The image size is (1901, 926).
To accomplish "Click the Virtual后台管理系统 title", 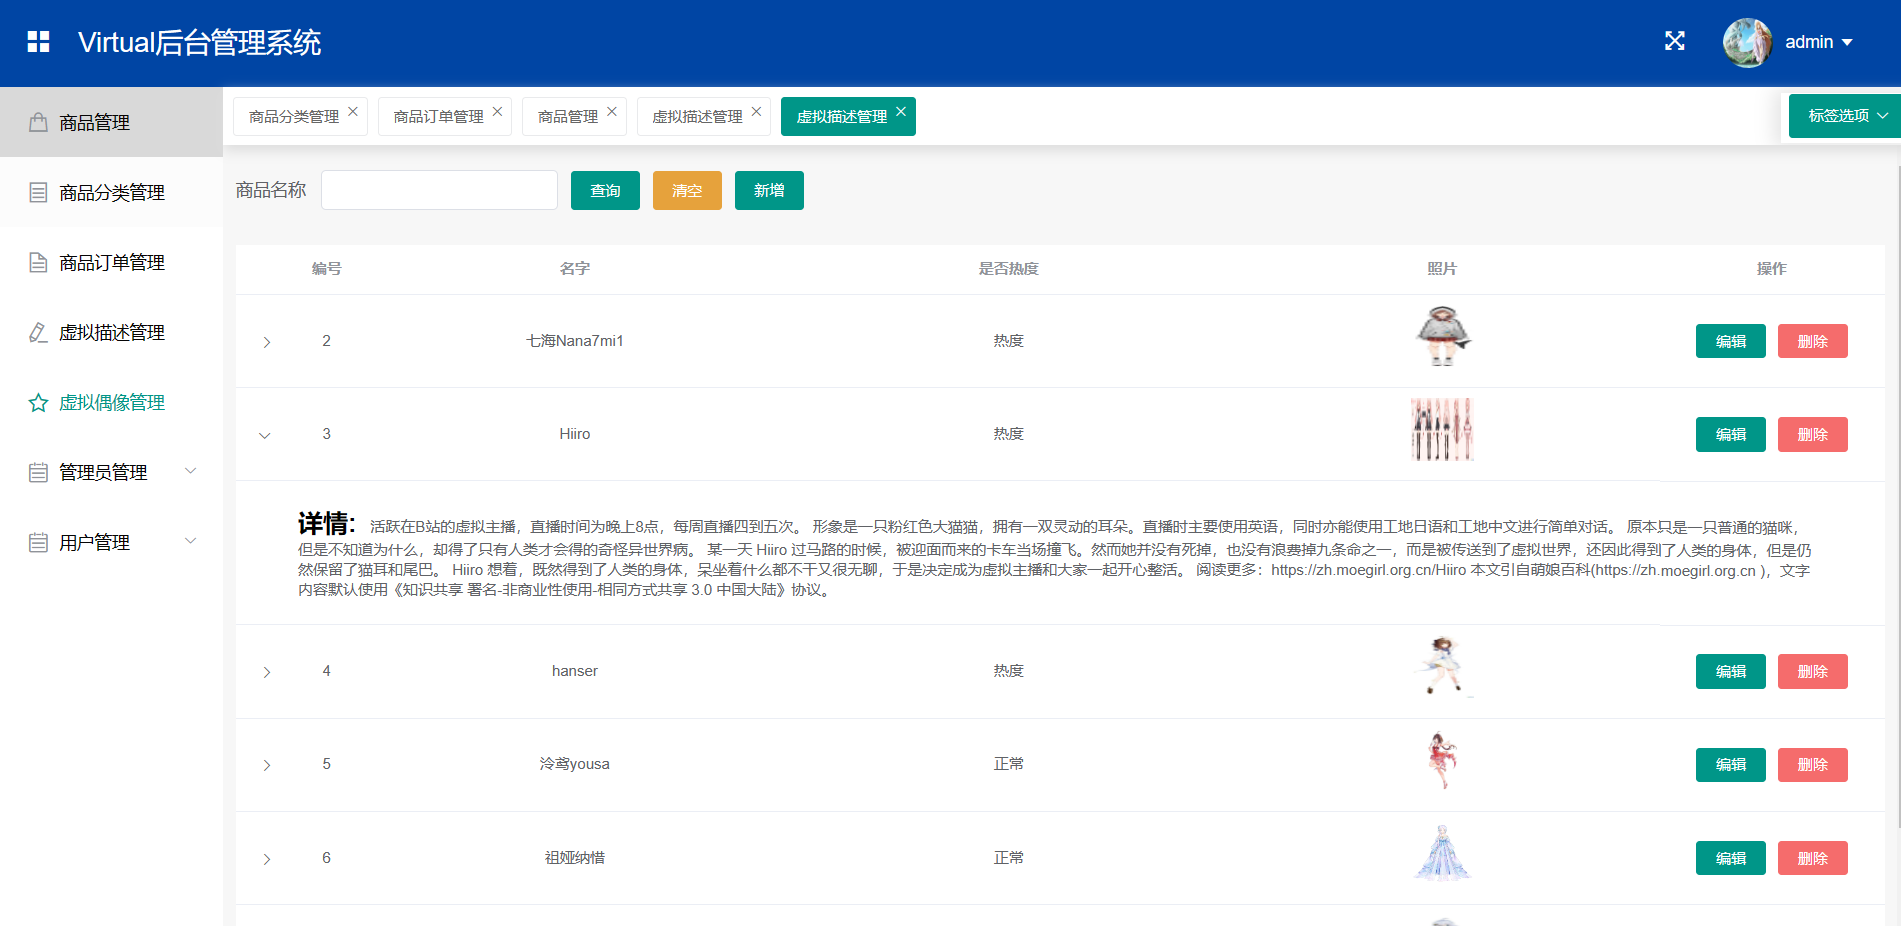I will 199,42.
